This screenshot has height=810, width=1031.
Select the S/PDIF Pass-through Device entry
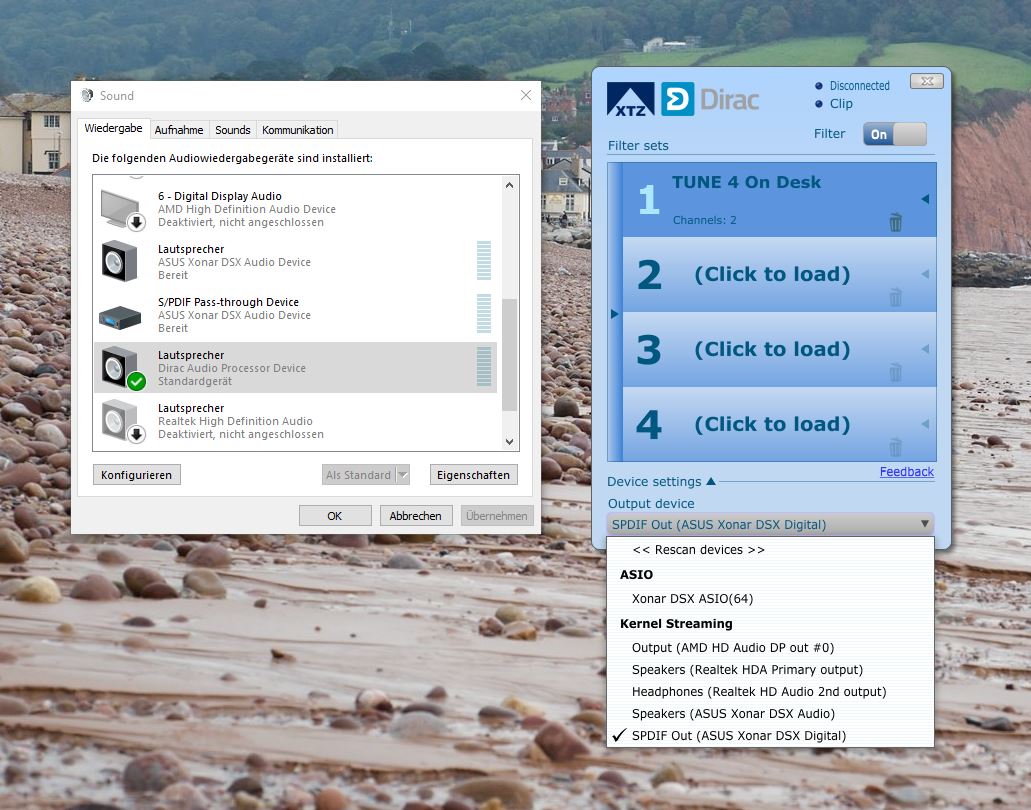point(295,315)
